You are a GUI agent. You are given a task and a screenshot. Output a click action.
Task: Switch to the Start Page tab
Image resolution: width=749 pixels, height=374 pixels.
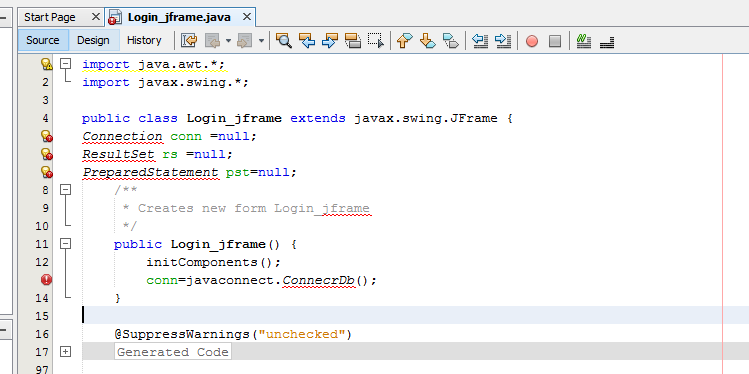pyautogui.click(x=50, y=17)
